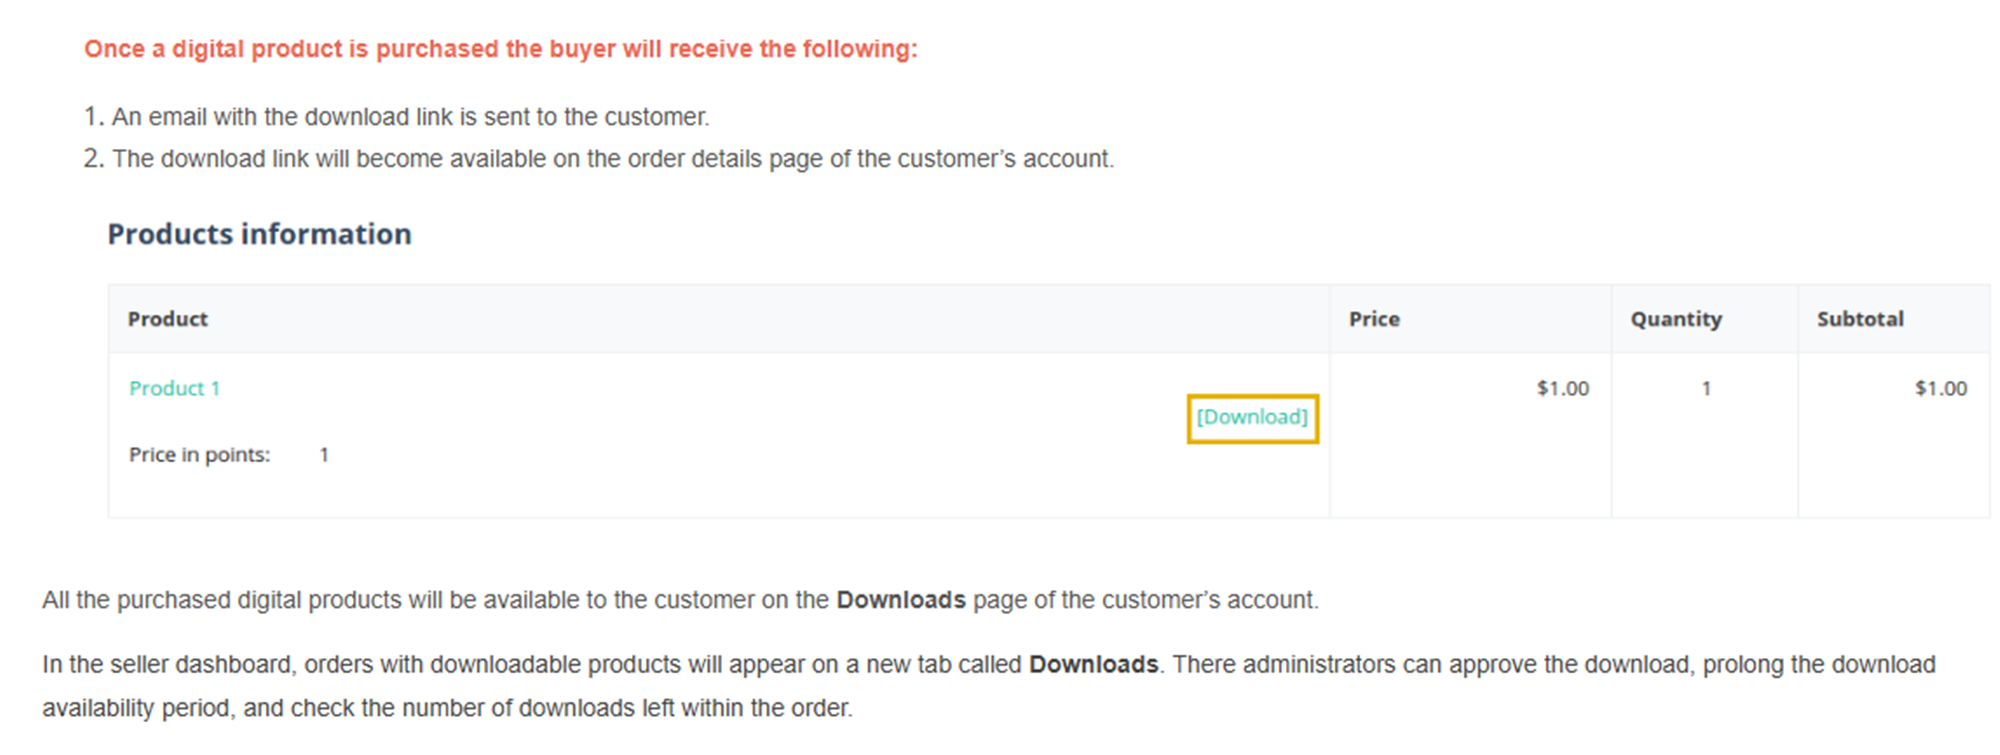This screenshot has height=755, width=2000.
Task: Click bold Downloads in the seller dashboard sentence
Action: tap(1093, 665)
